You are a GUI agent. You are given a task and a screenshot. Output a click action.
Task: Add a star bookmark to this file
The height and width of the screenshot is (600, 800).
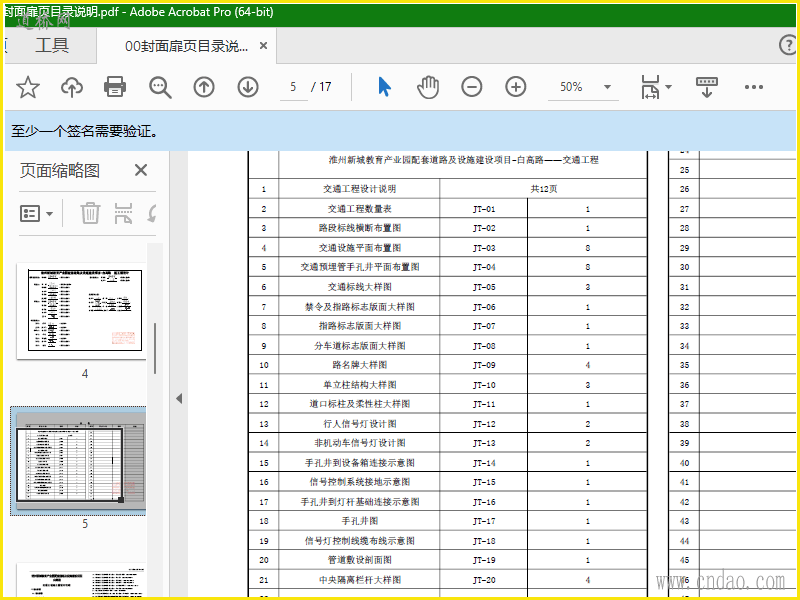tap(28, 87)
